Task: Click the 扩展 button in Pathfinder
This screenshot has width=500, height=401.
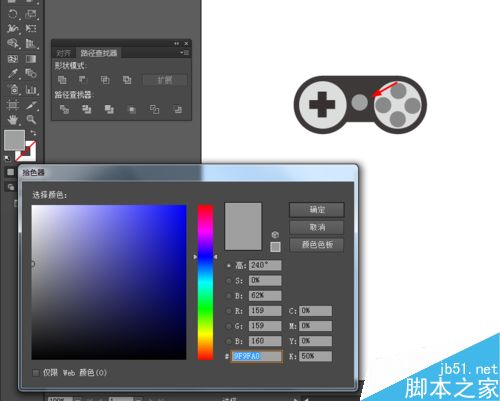Action: click(165, 80)
